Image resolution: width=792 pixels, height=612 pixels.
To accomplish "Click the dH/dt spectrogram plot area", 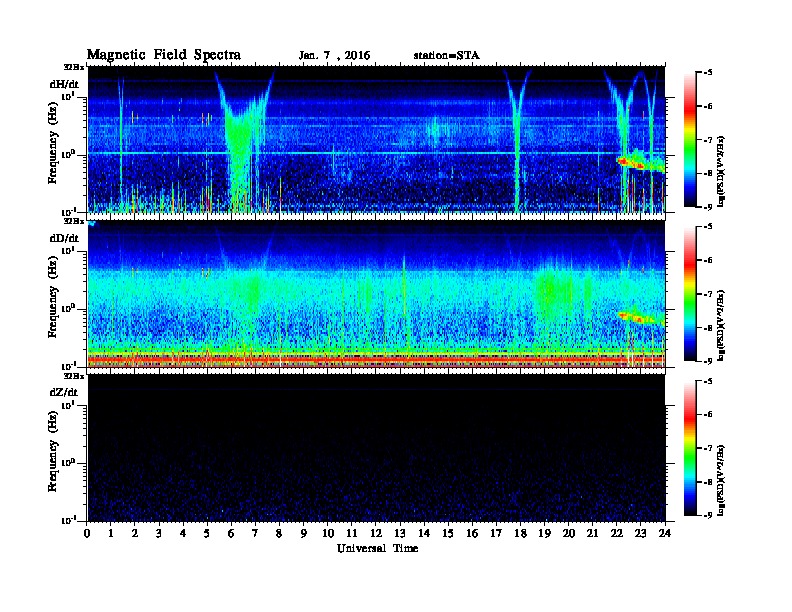I will [x=376, y=139].
